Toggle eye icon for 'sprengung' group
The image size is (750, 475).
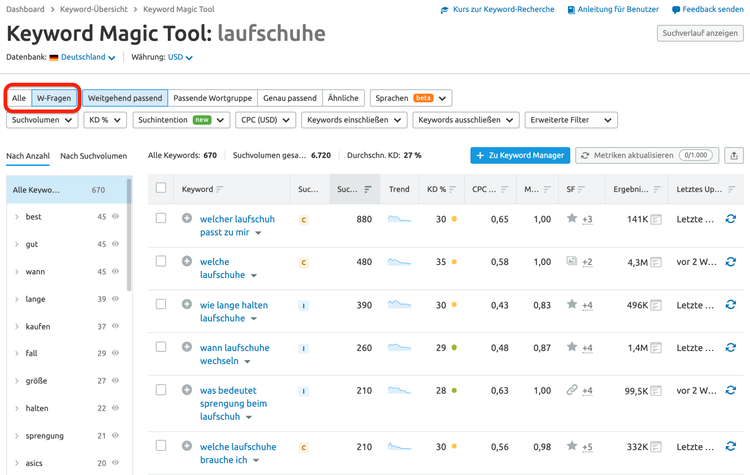click(115, 435)
